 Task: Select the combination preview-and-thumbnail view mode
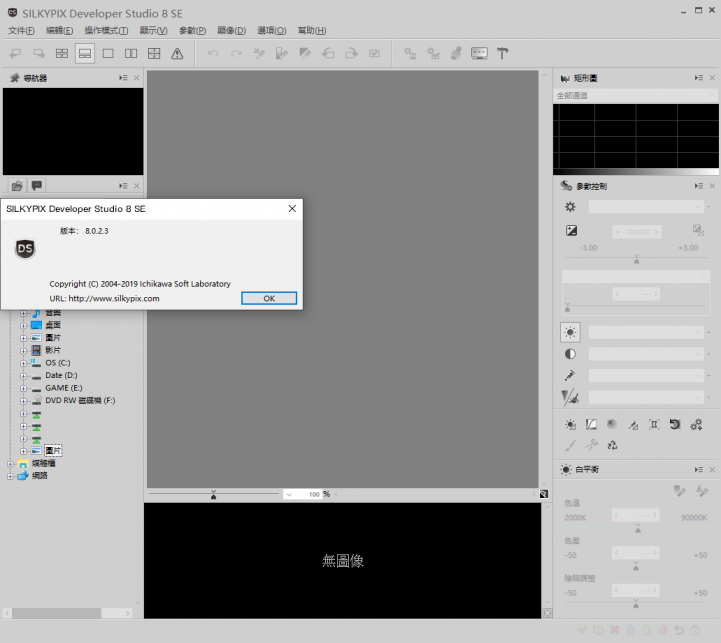point(85,53)
